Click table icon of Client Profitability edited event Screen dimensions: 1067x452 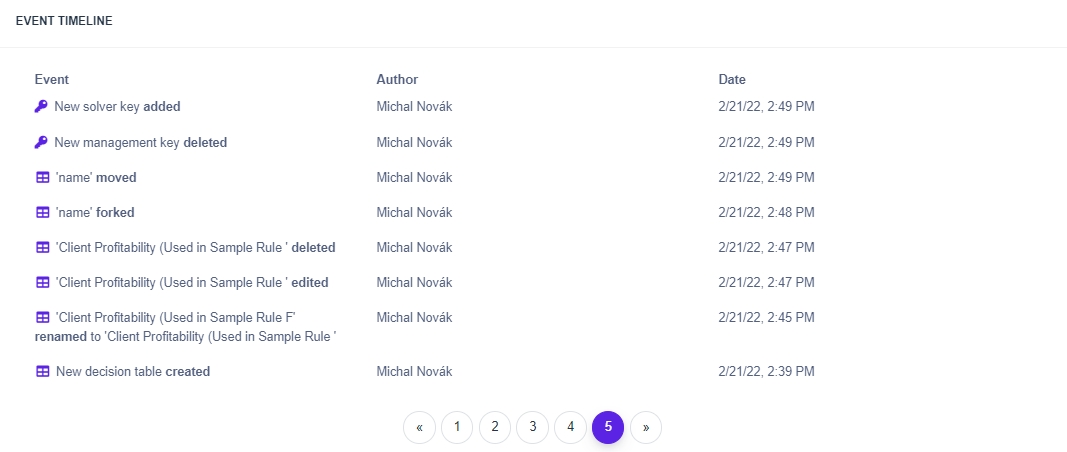point(42,283)
